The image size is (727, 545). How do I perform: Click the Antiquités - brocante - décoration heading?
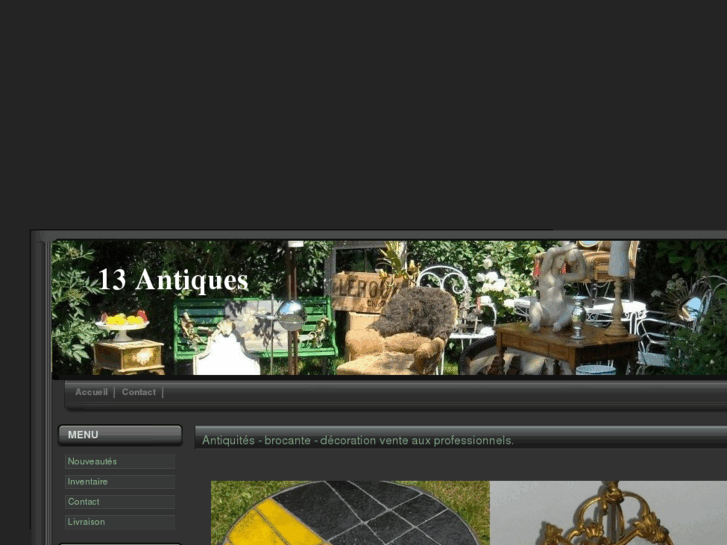[x=357, y=440]
